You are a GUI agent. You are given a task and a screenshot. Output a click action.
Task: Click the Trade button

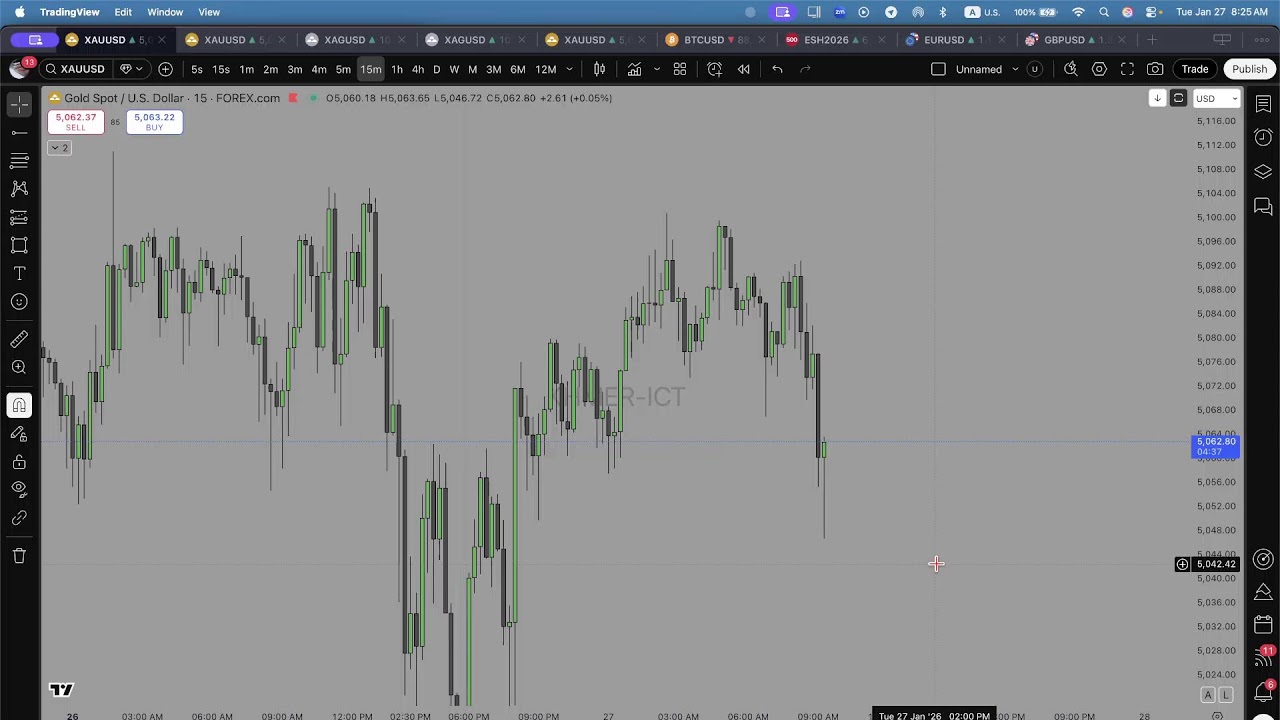click(x=1195, y=69)
